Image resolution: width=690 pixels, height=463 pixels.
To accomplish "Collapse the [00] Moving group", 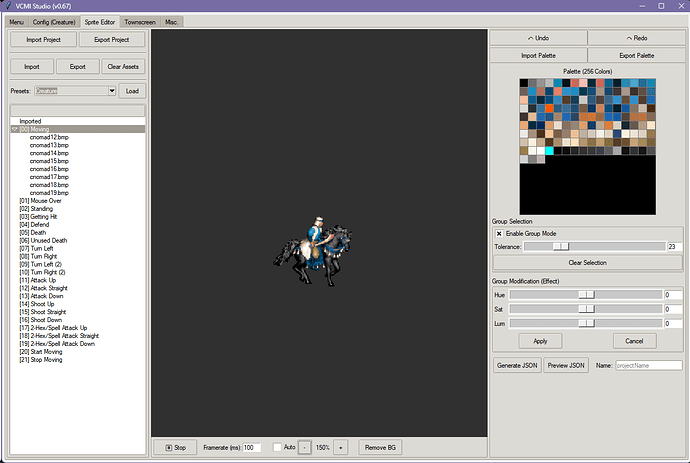I will pyautogui.click(x=15, y=129).
